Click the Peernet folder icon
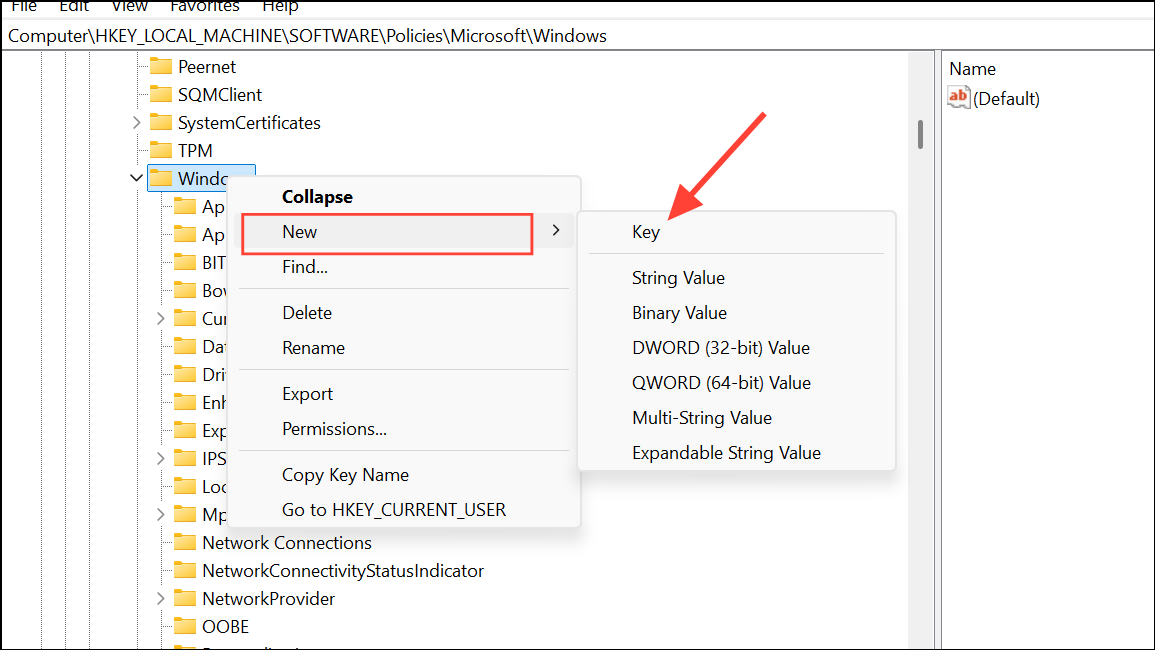This screenshot has height=650, width=1155. click(163, 66)
